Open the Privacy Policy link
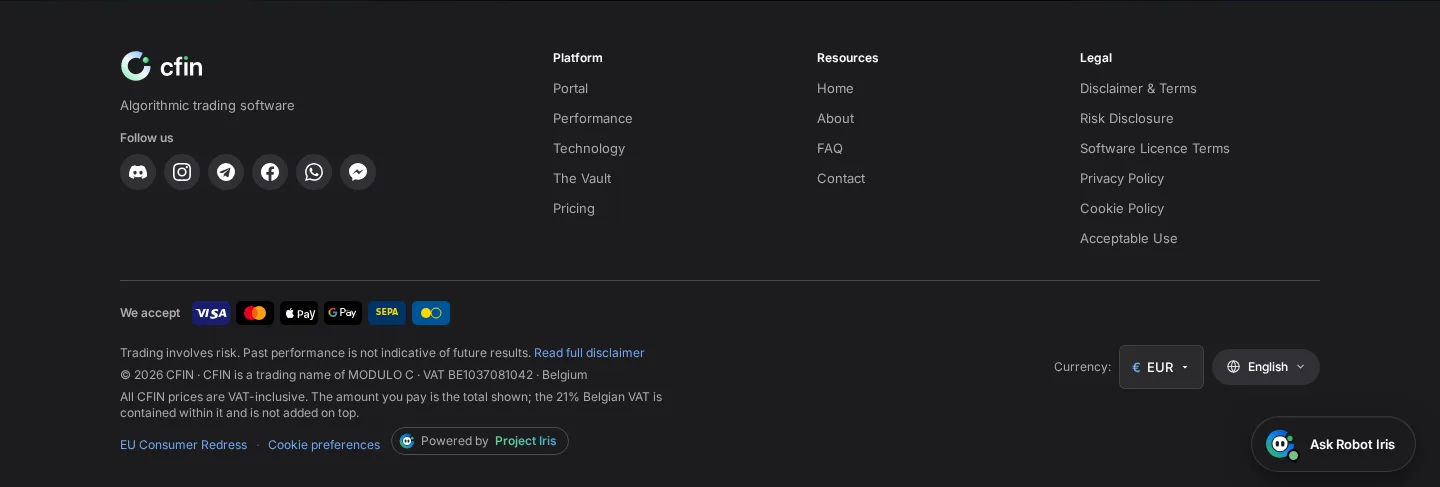Screen dimensions: 1440x487 [1122, 178]
